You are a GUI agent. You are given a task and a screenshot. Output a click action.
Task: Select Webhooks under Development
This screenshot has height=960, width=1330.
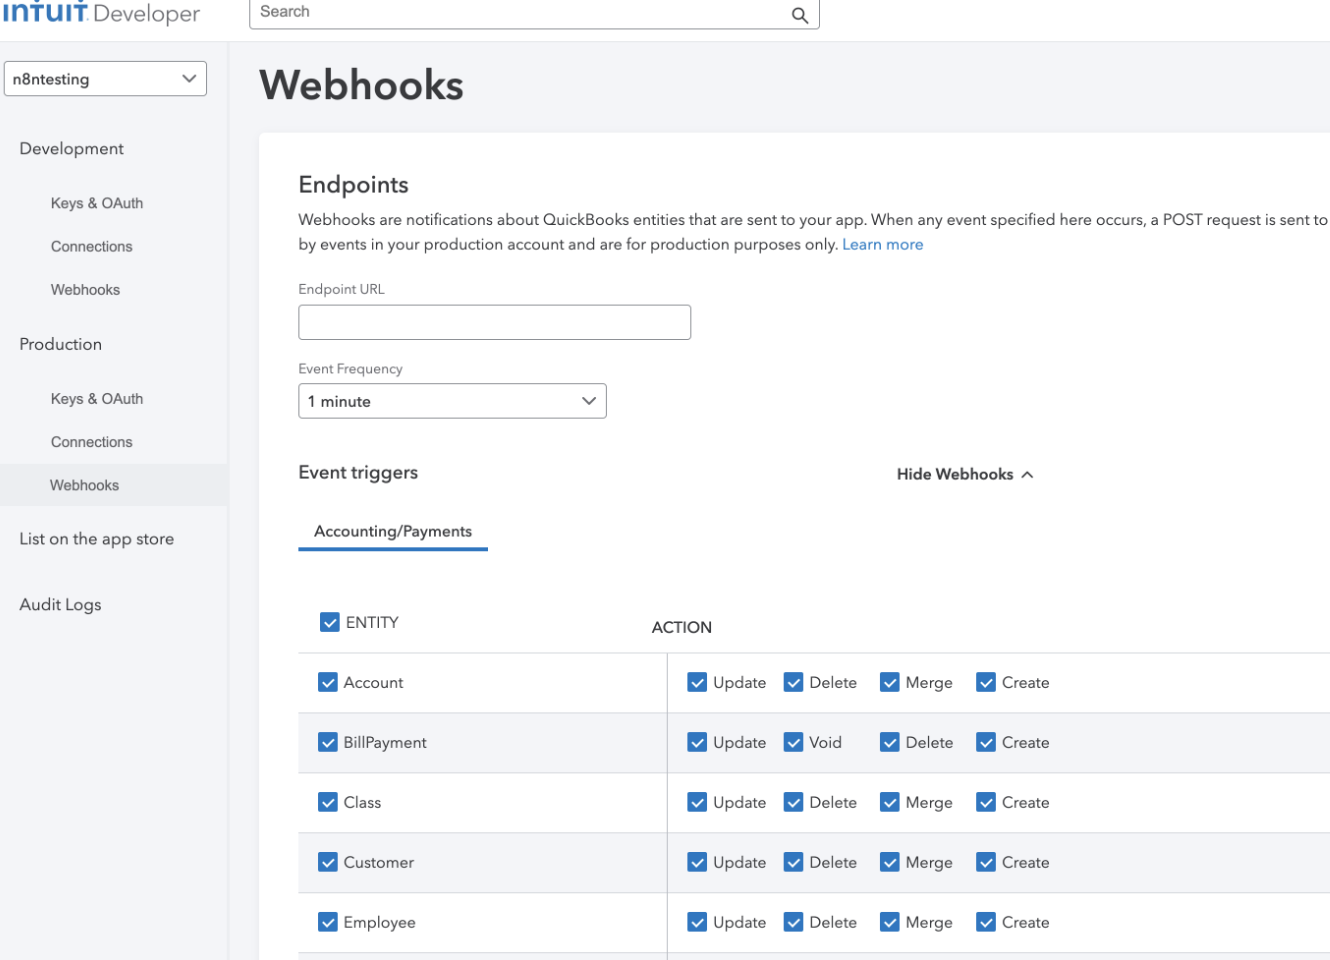click(x=85, y=289)
